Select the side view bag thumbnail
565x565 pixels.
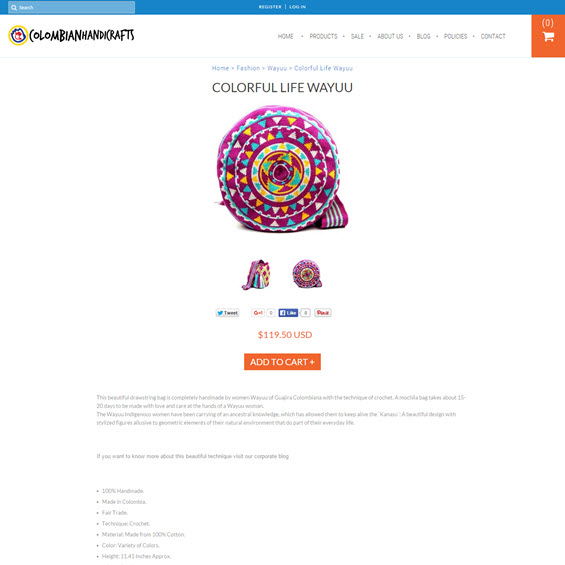(257, 275)
